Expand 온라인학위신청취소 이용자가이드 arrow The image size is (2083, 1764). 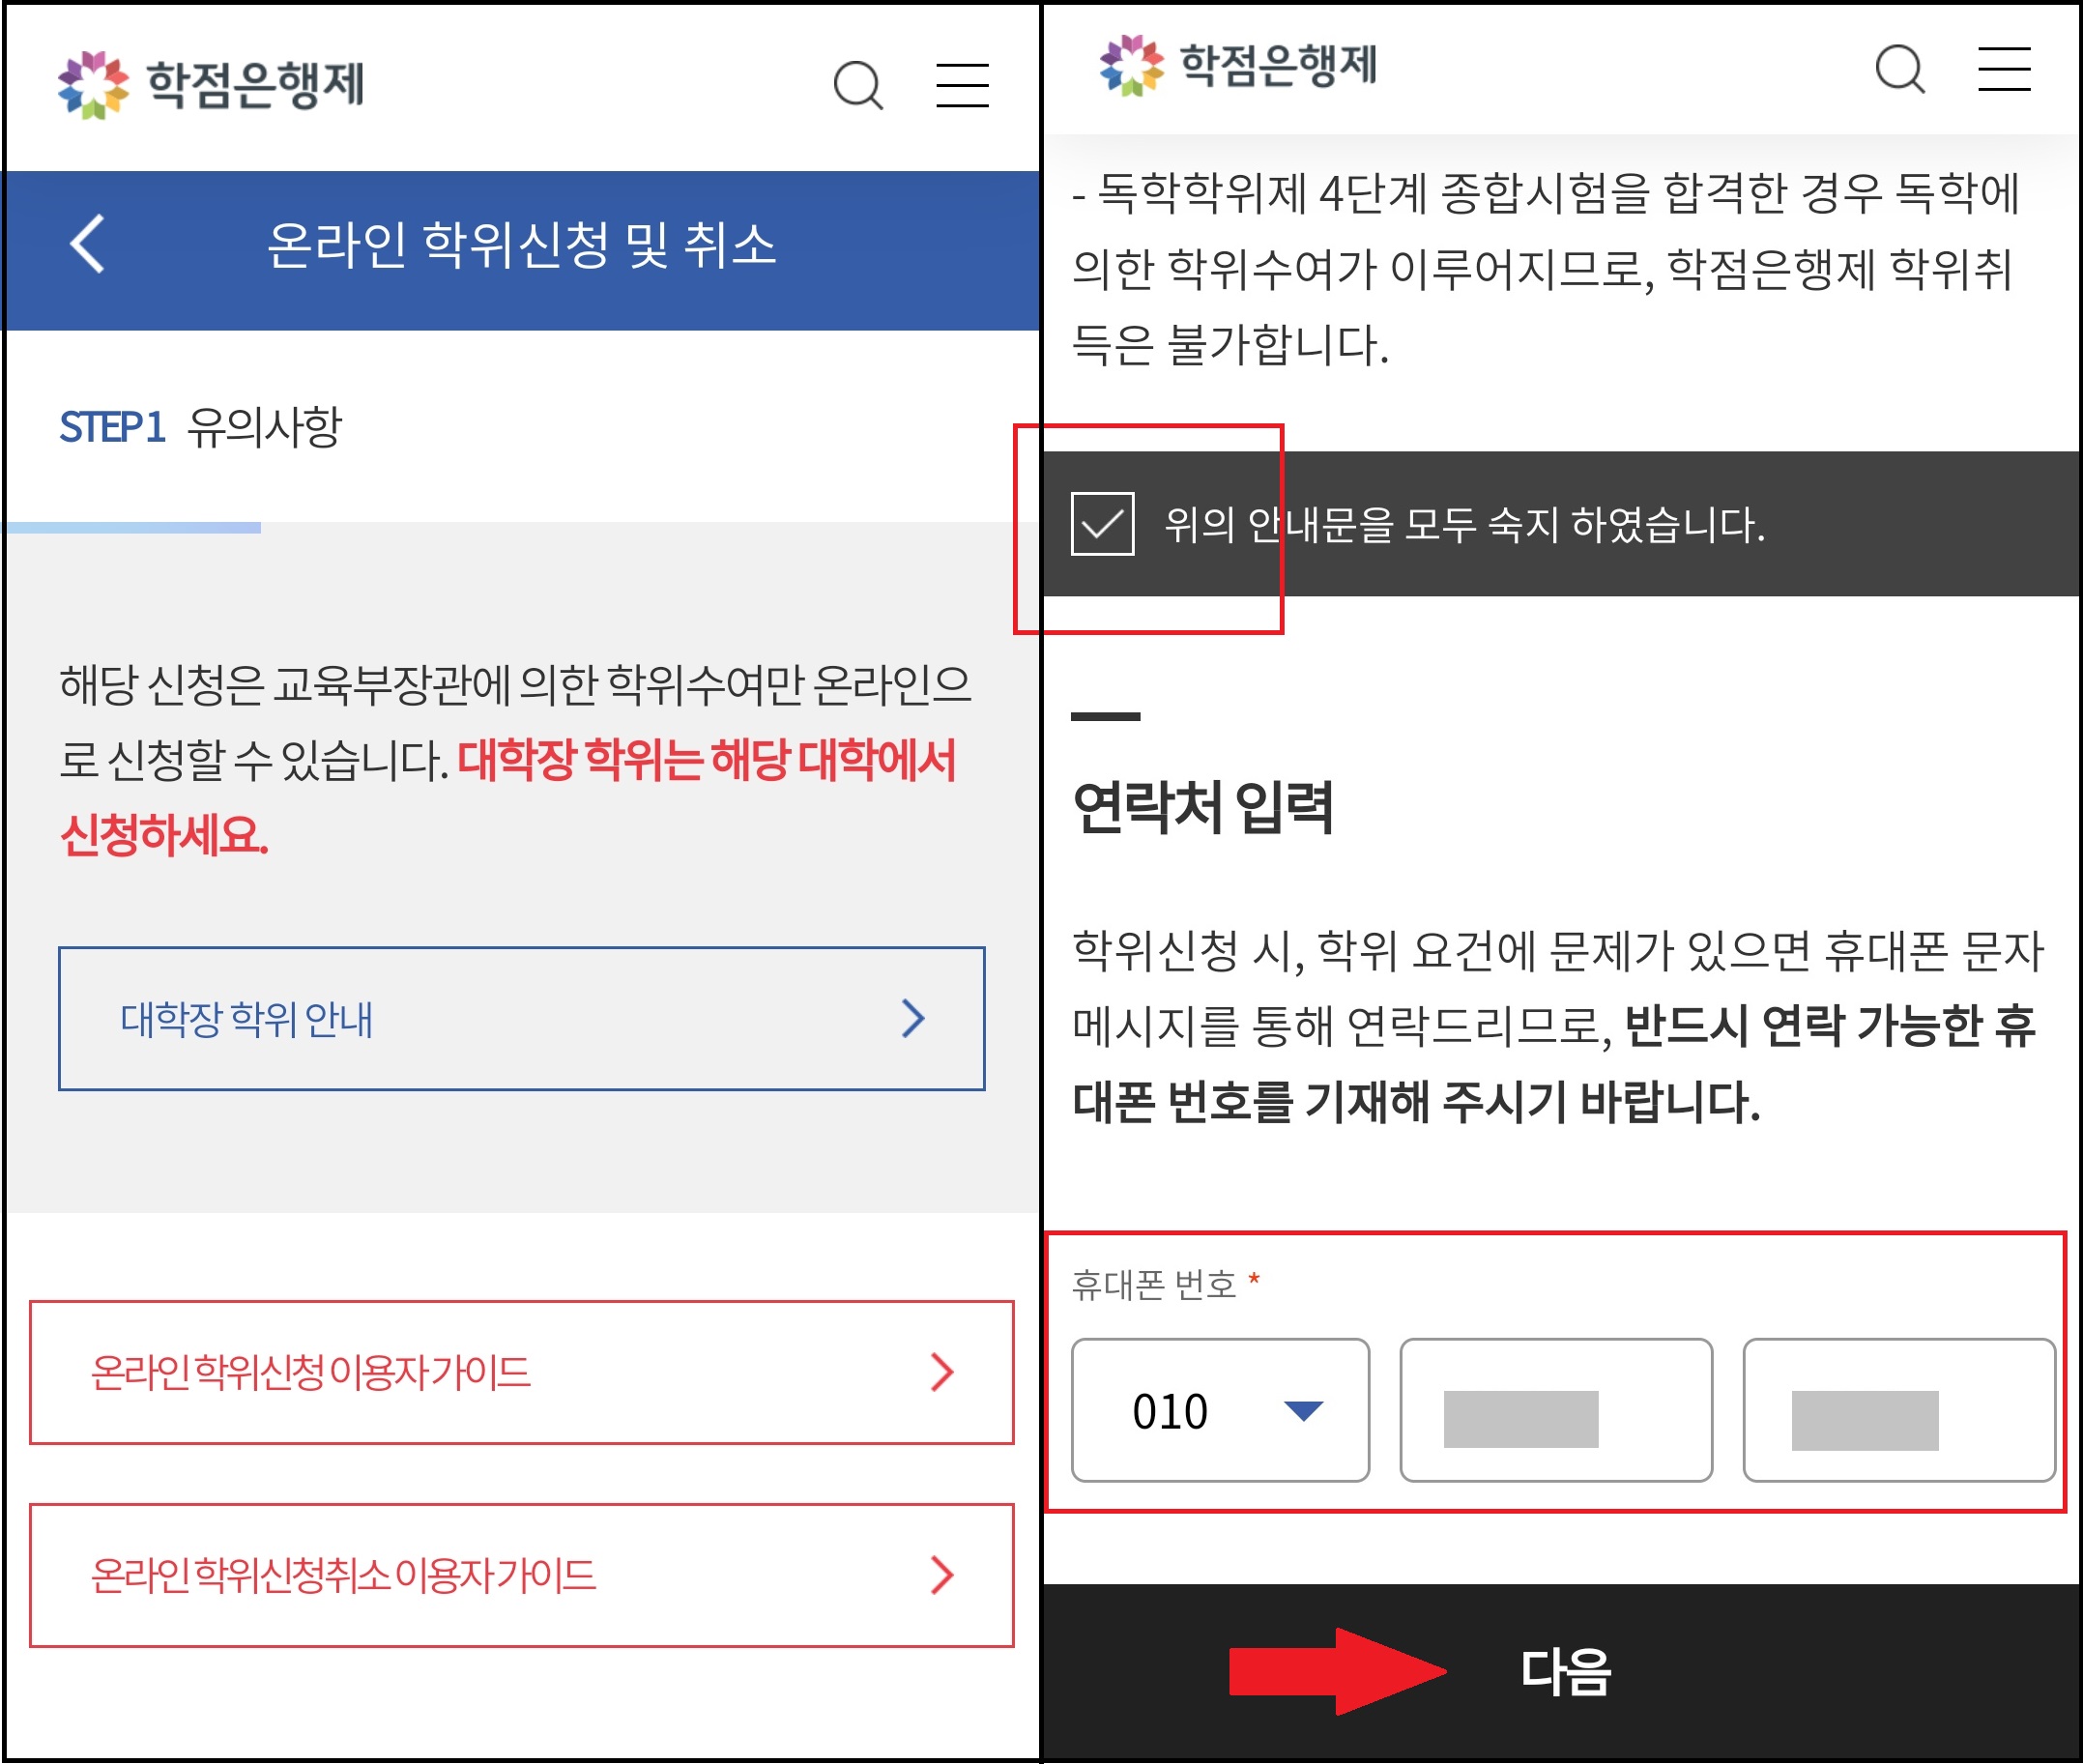941,1576
